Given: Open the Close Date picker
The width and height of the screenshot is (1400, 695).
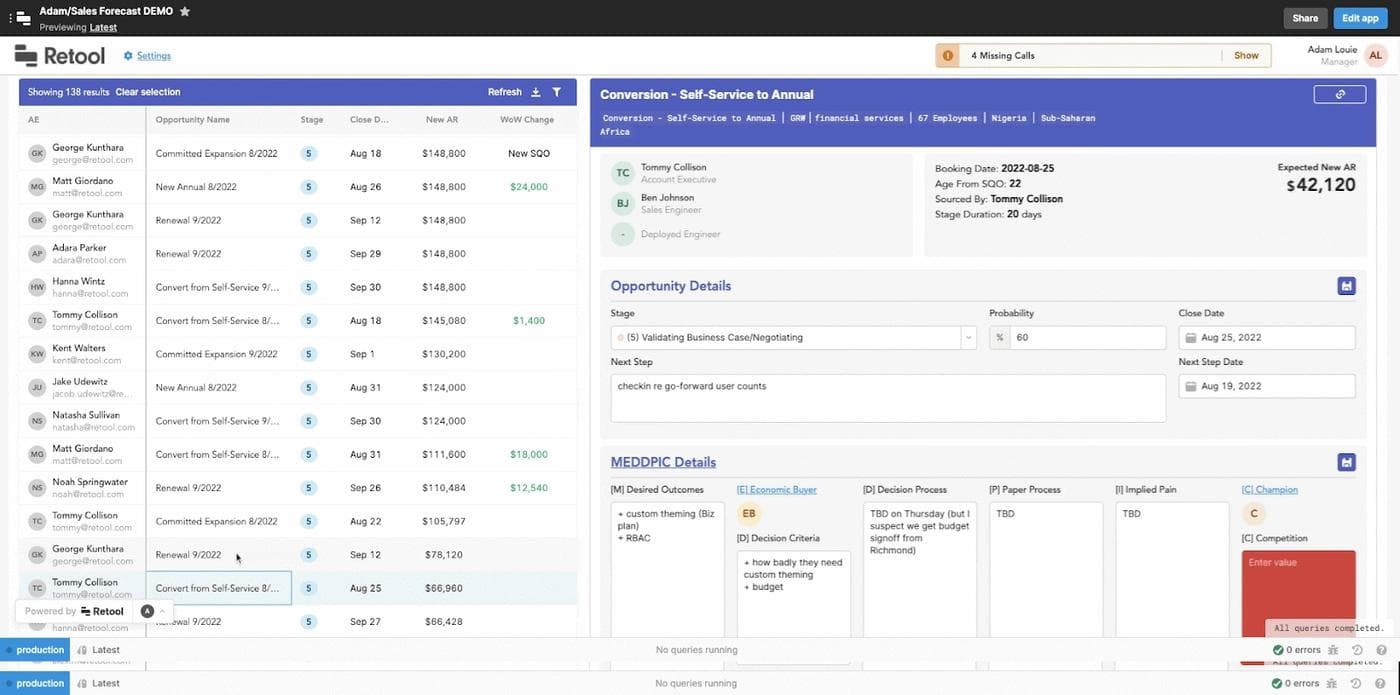Looking at the screenshot, I should [1267, 338].
